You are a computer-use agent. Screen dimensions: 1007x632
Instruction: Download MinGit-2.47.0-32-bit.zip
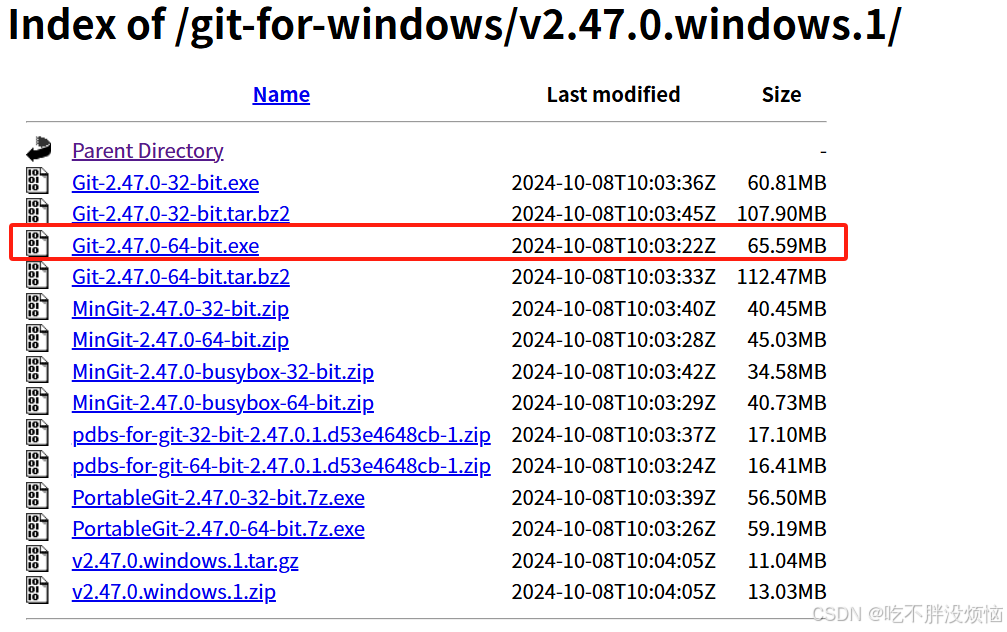coord(180,309)
